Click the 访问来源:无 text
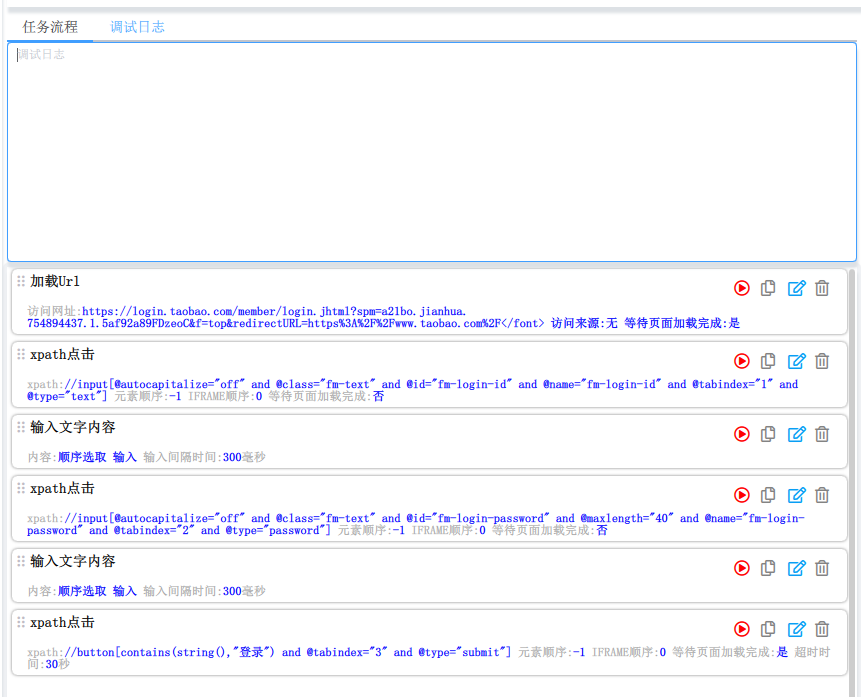This screenshot has height=697, width=861. [584, 324]
